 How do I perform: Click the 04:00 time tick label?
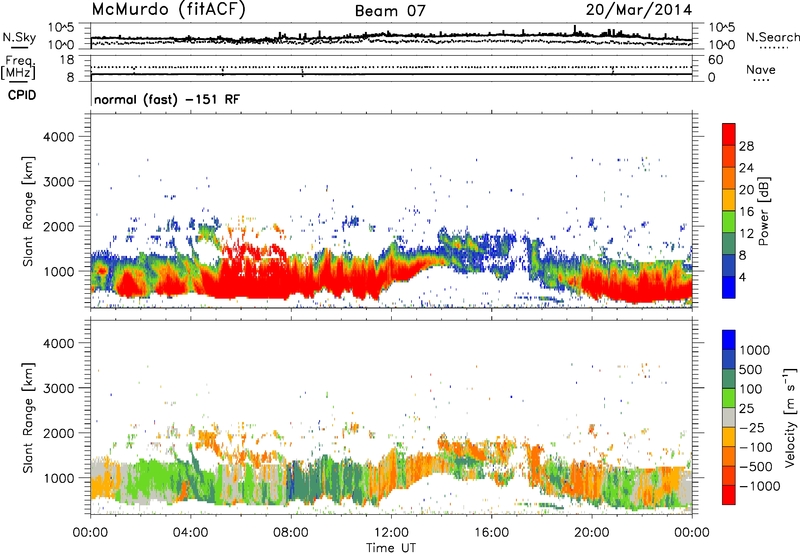tap(190, 533)
